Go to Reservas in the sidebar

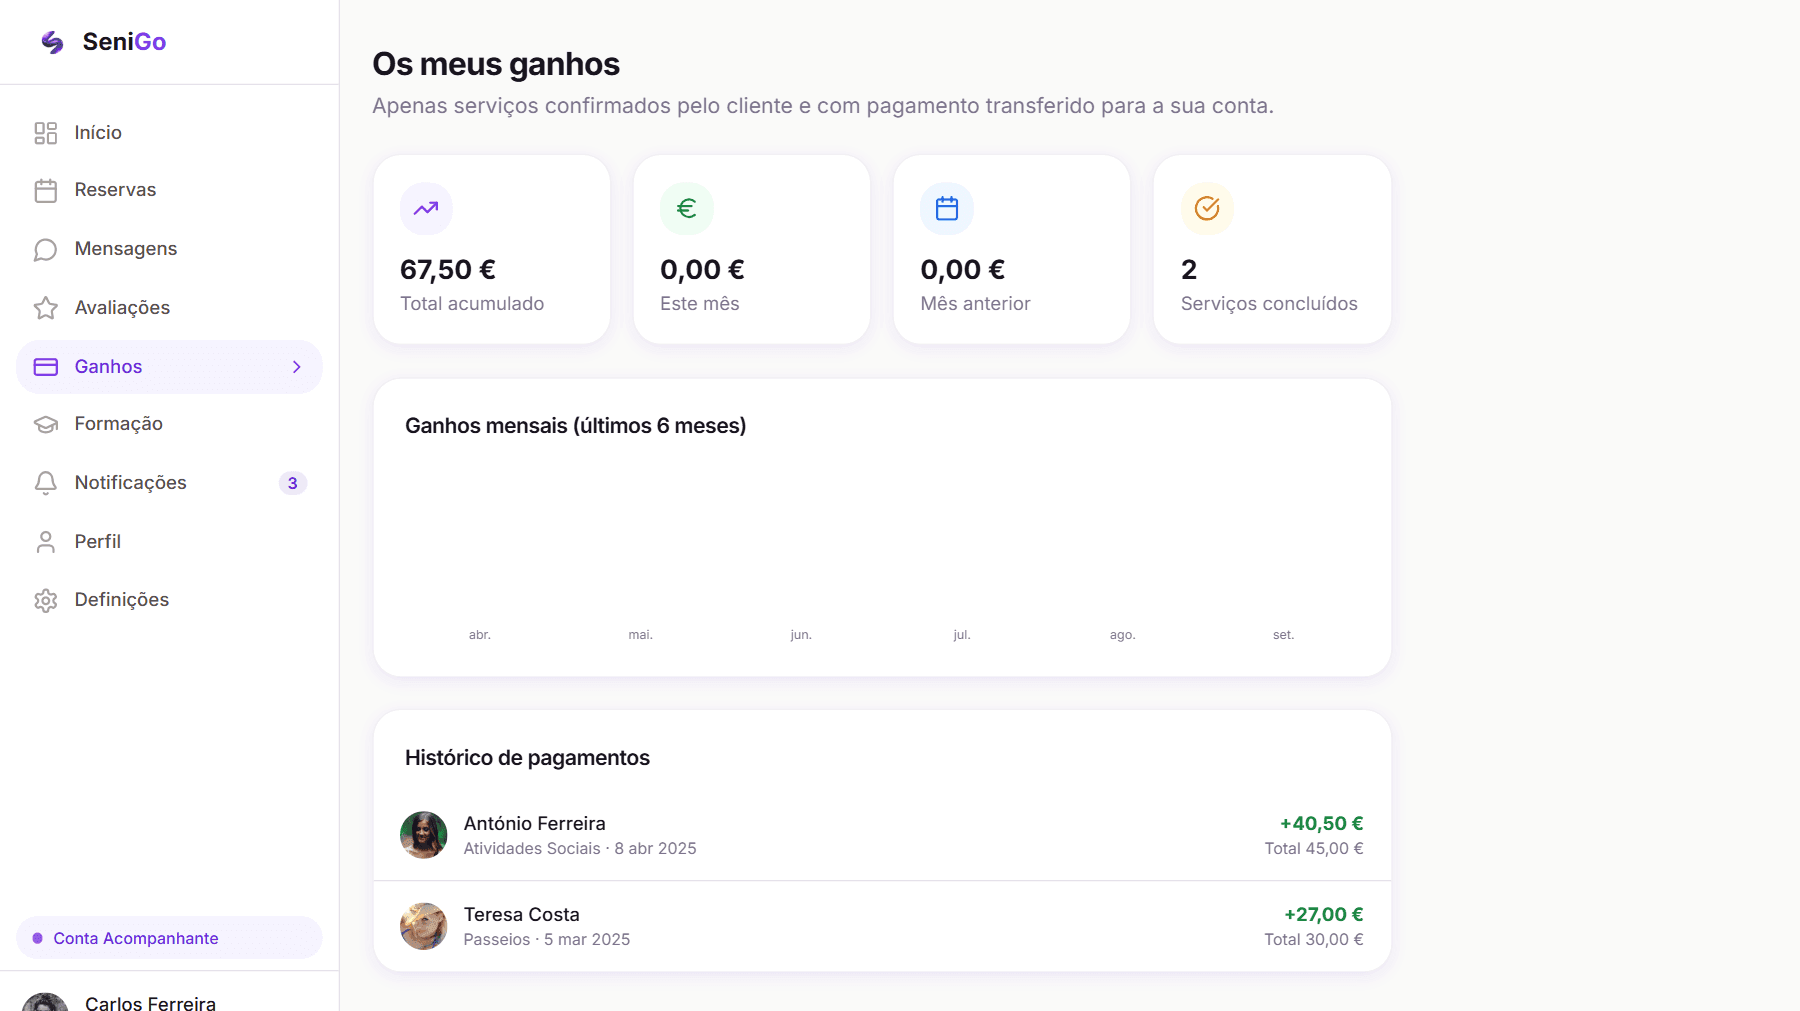tap(169, 190)
